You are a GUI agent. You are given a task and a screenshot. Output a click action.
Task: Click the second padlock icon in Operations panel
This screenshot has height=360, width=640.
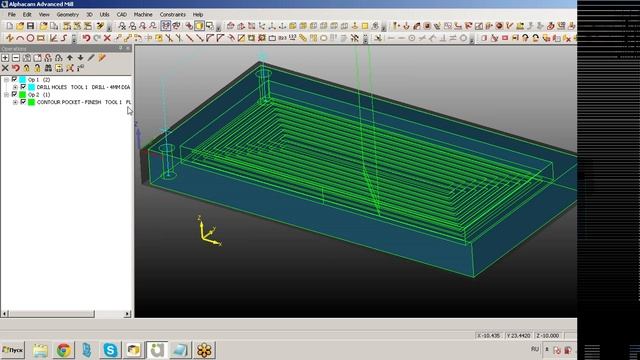point(38,68)
